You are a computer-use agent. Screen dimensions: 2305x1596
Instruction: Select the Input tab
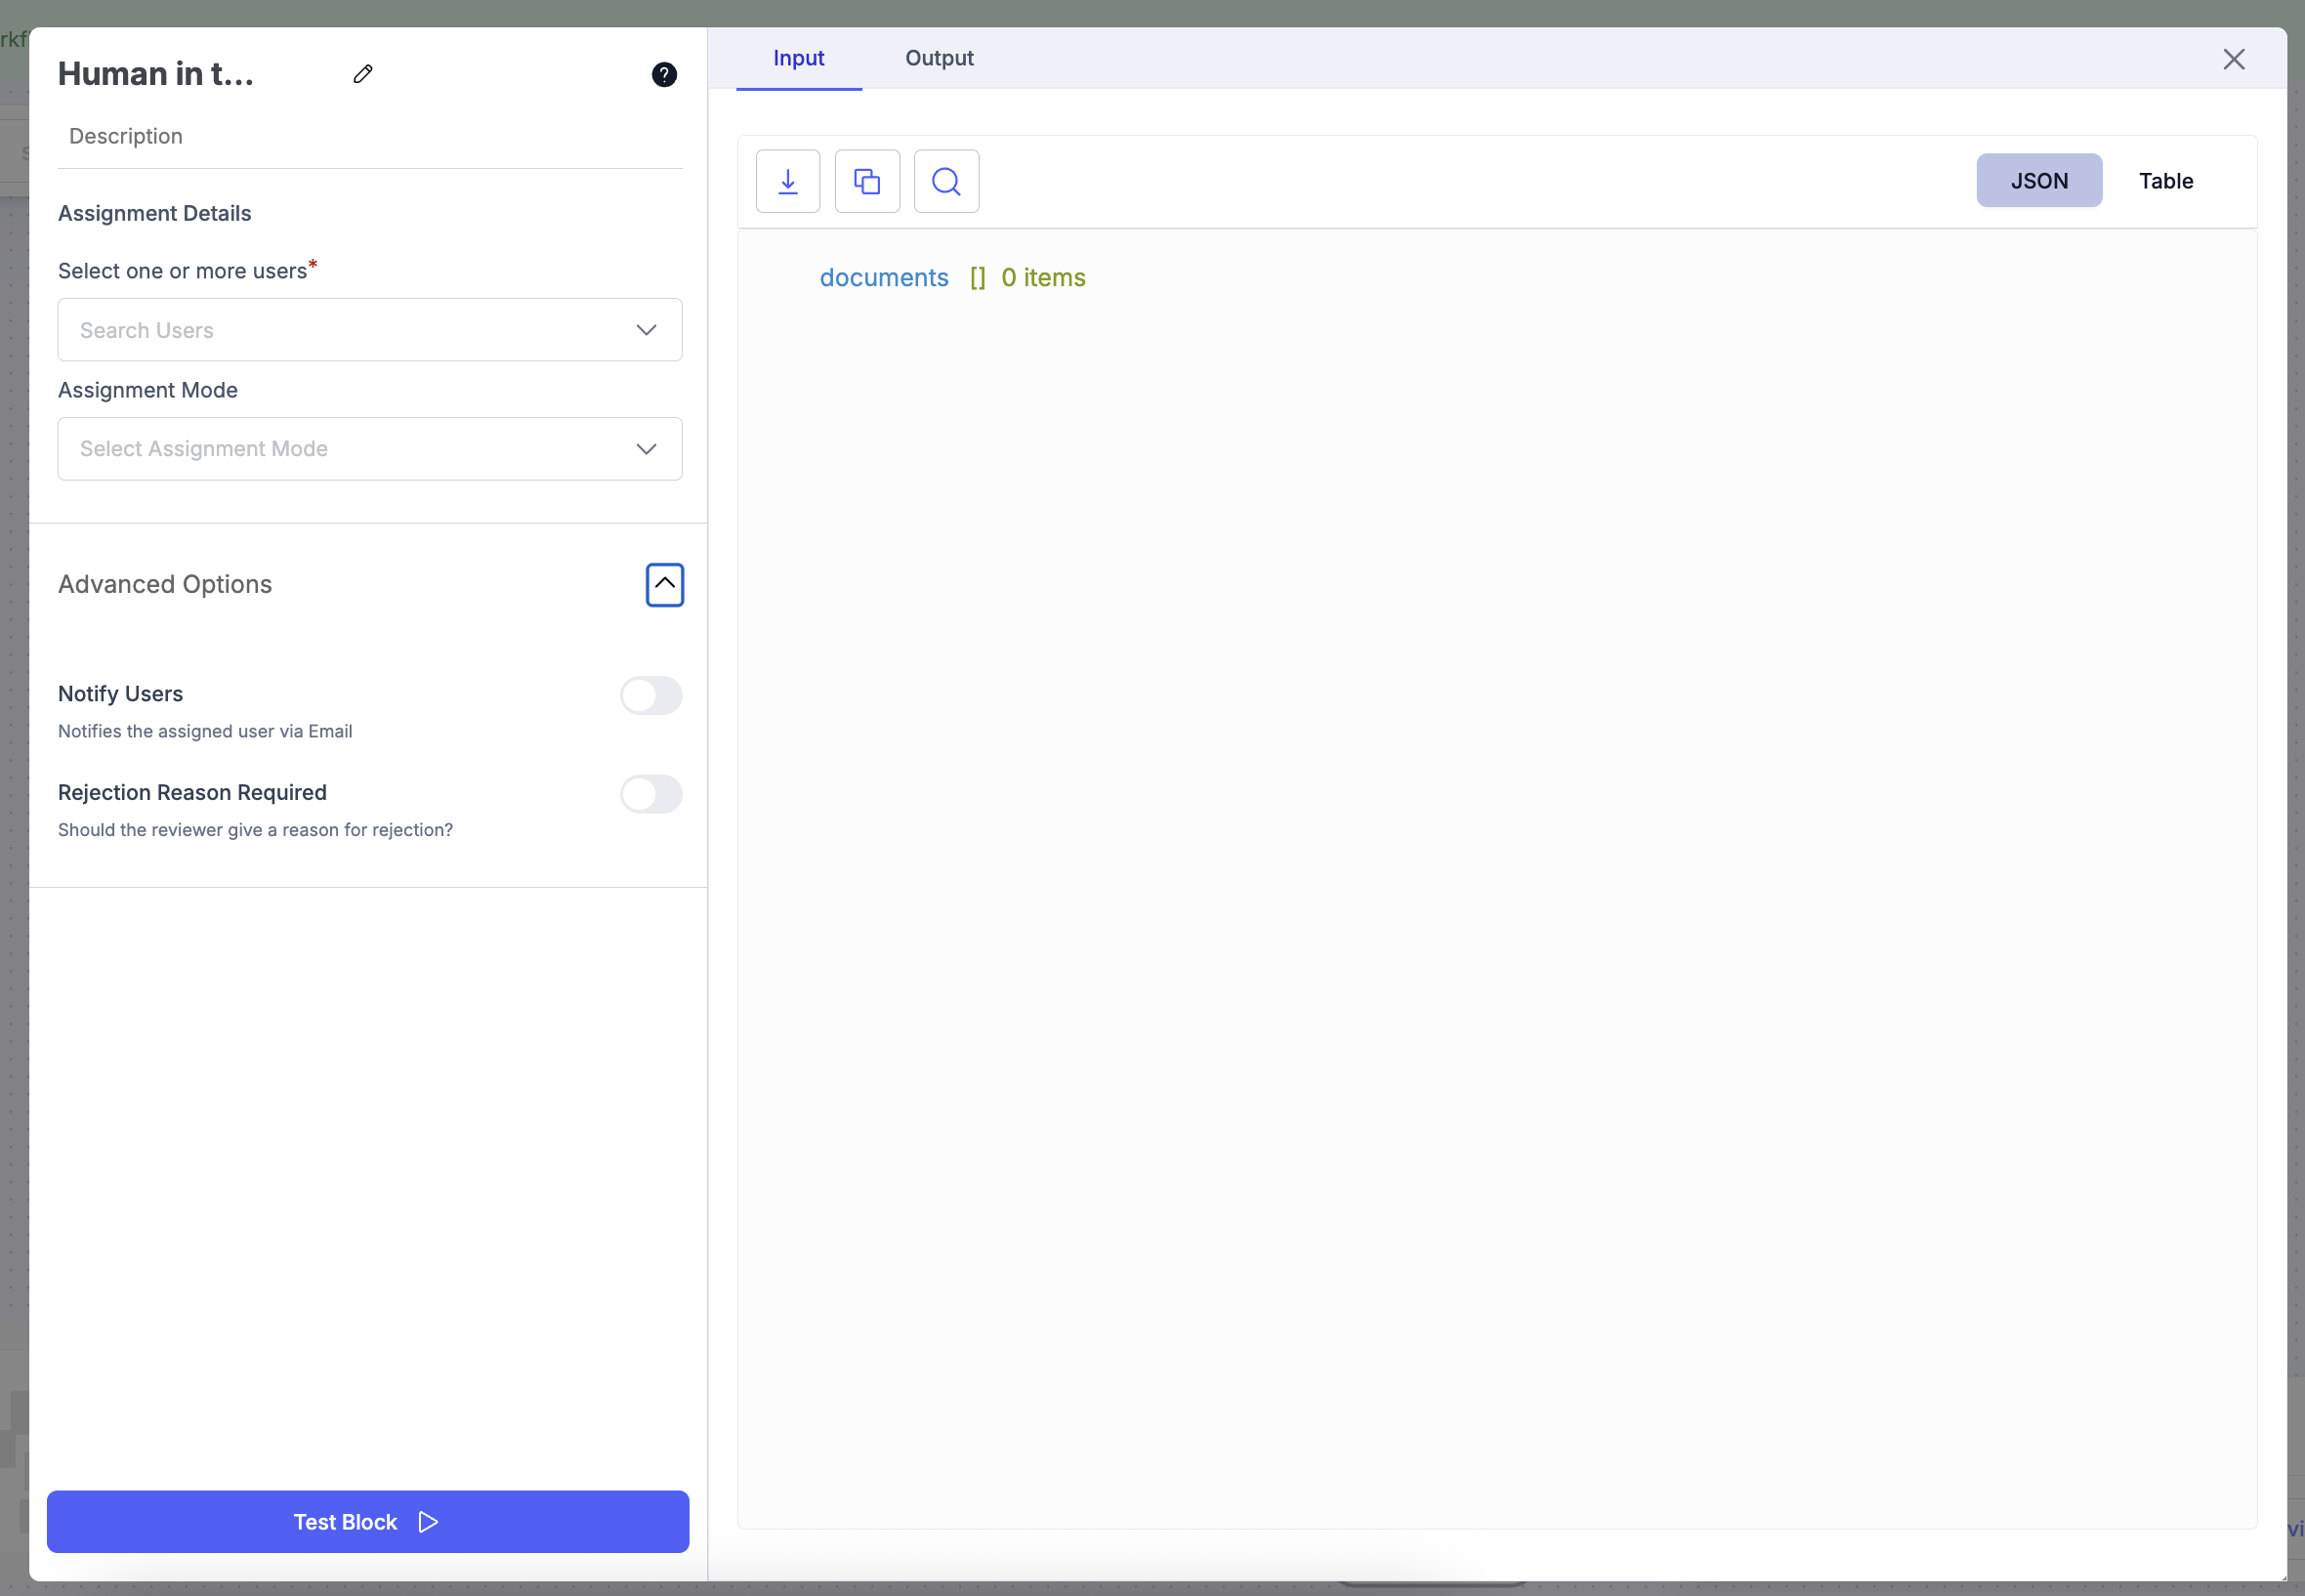click(x=798, y=58)
